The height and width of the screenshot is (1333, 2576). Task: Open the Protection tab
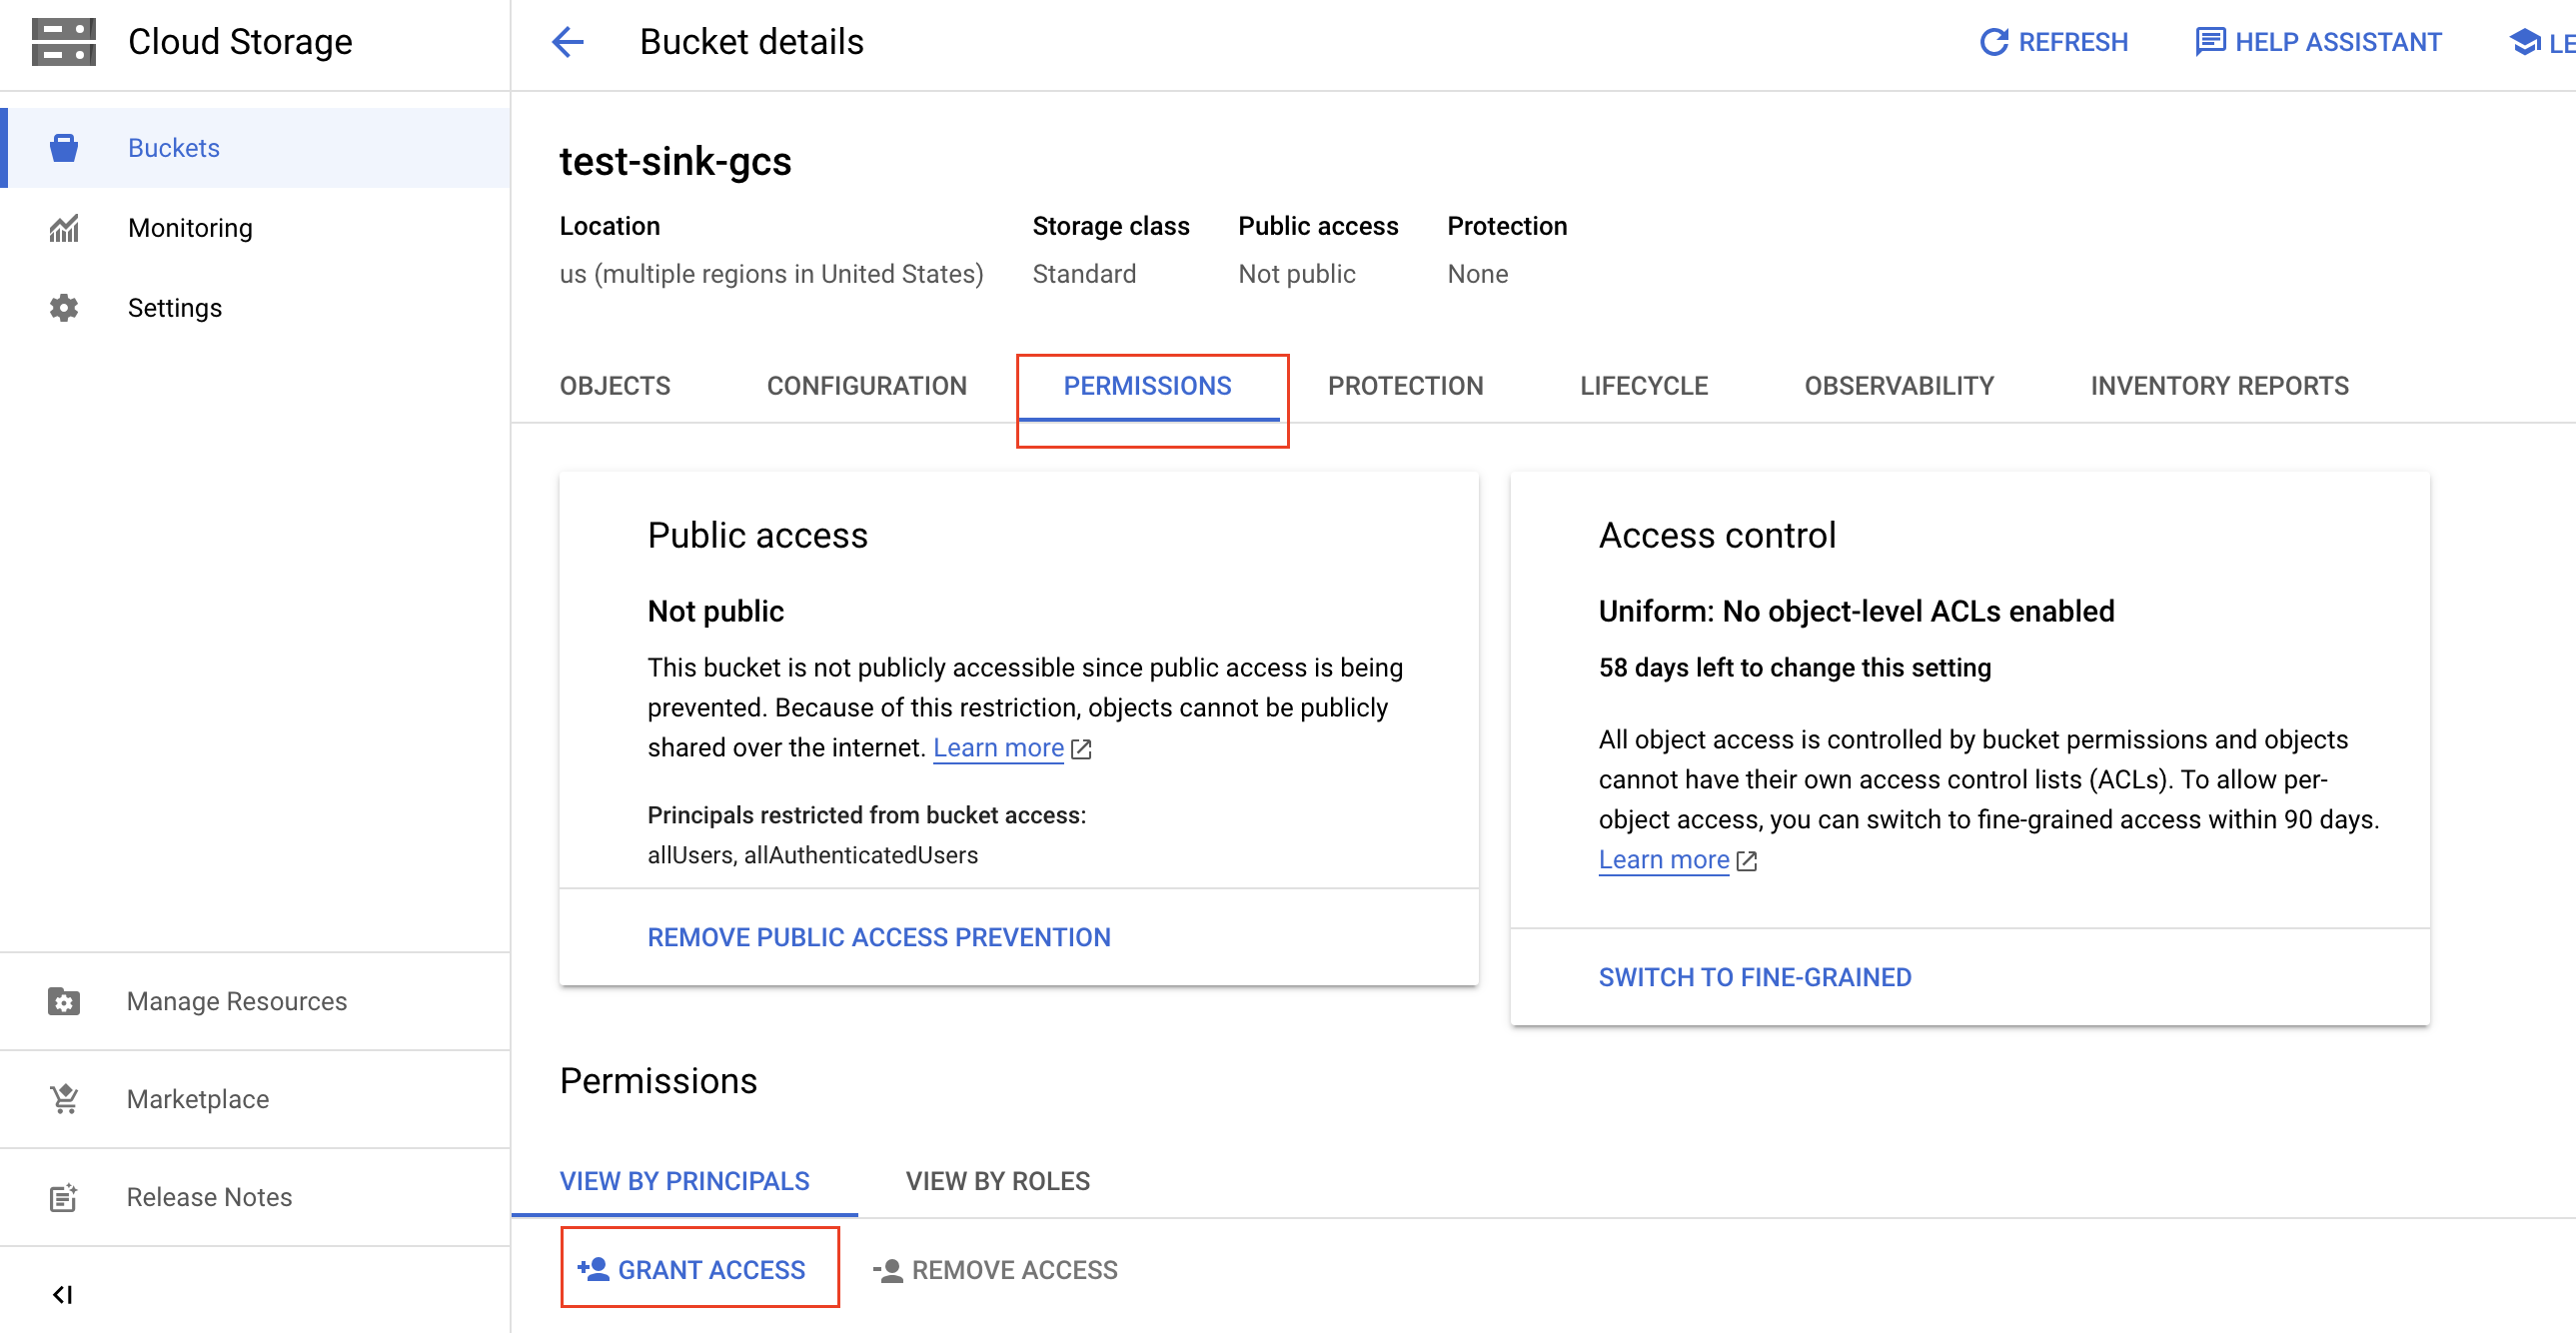[1405, 386]
